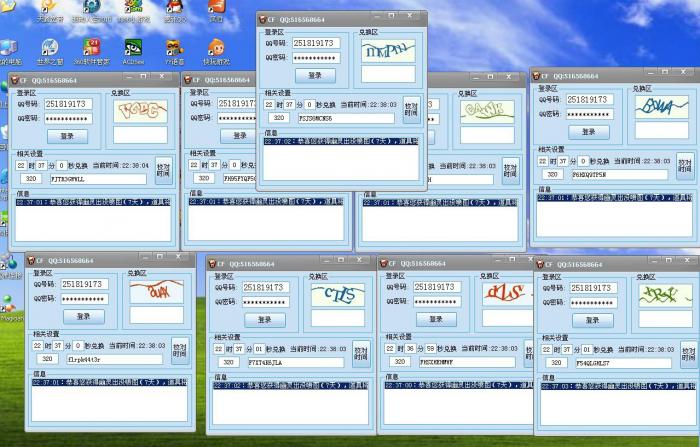Log in via 登录 in the QUAX captcha window
This screenshot has width=700, height=447.
click(84, 317)
